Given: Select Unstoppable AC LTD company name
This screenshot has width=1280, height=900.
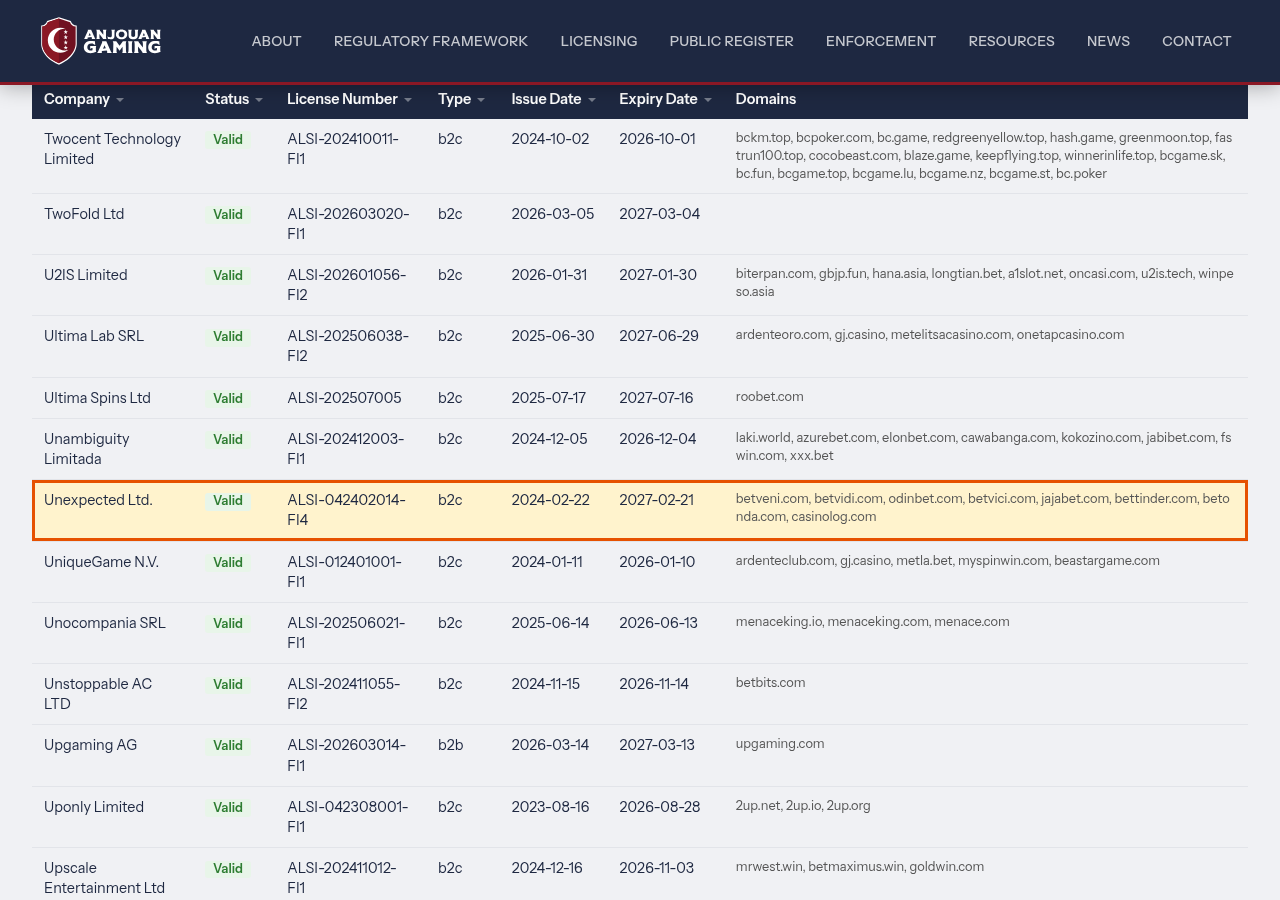Looking at the screenshot, I should tap(98, 694).
